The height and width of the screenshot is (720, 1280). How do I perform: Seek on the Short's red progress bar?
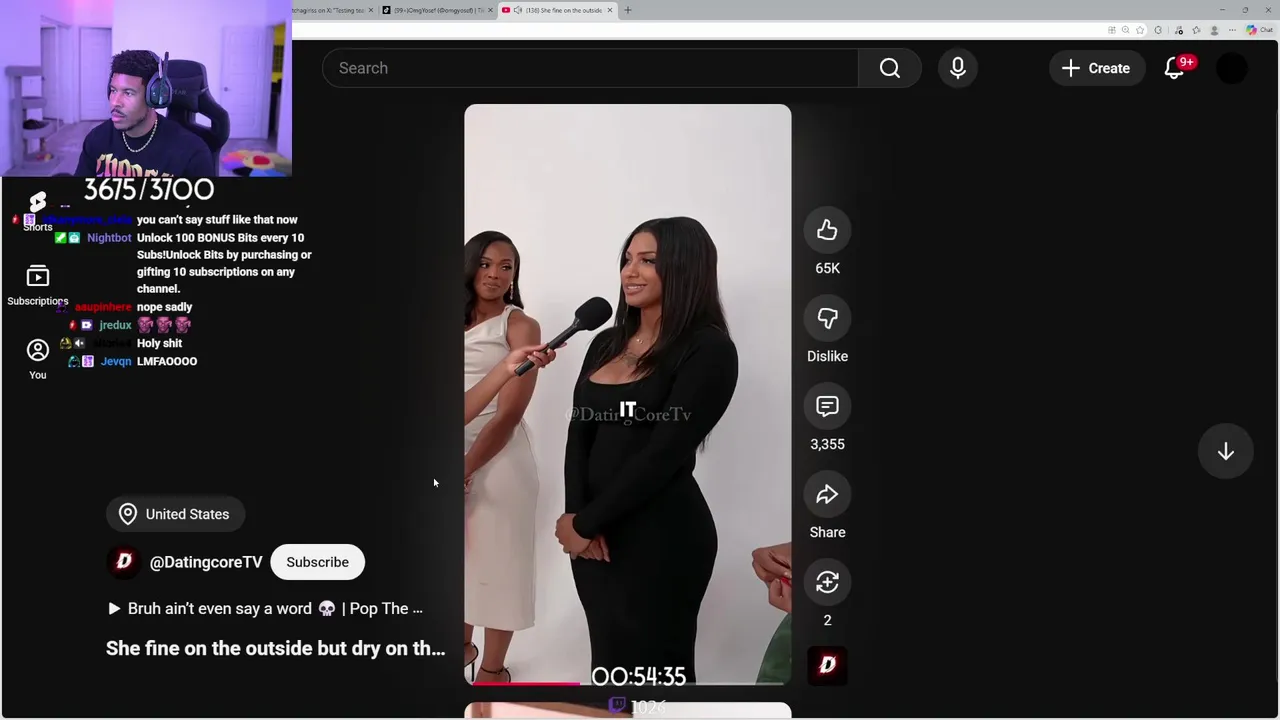click(x=627, y=684)
